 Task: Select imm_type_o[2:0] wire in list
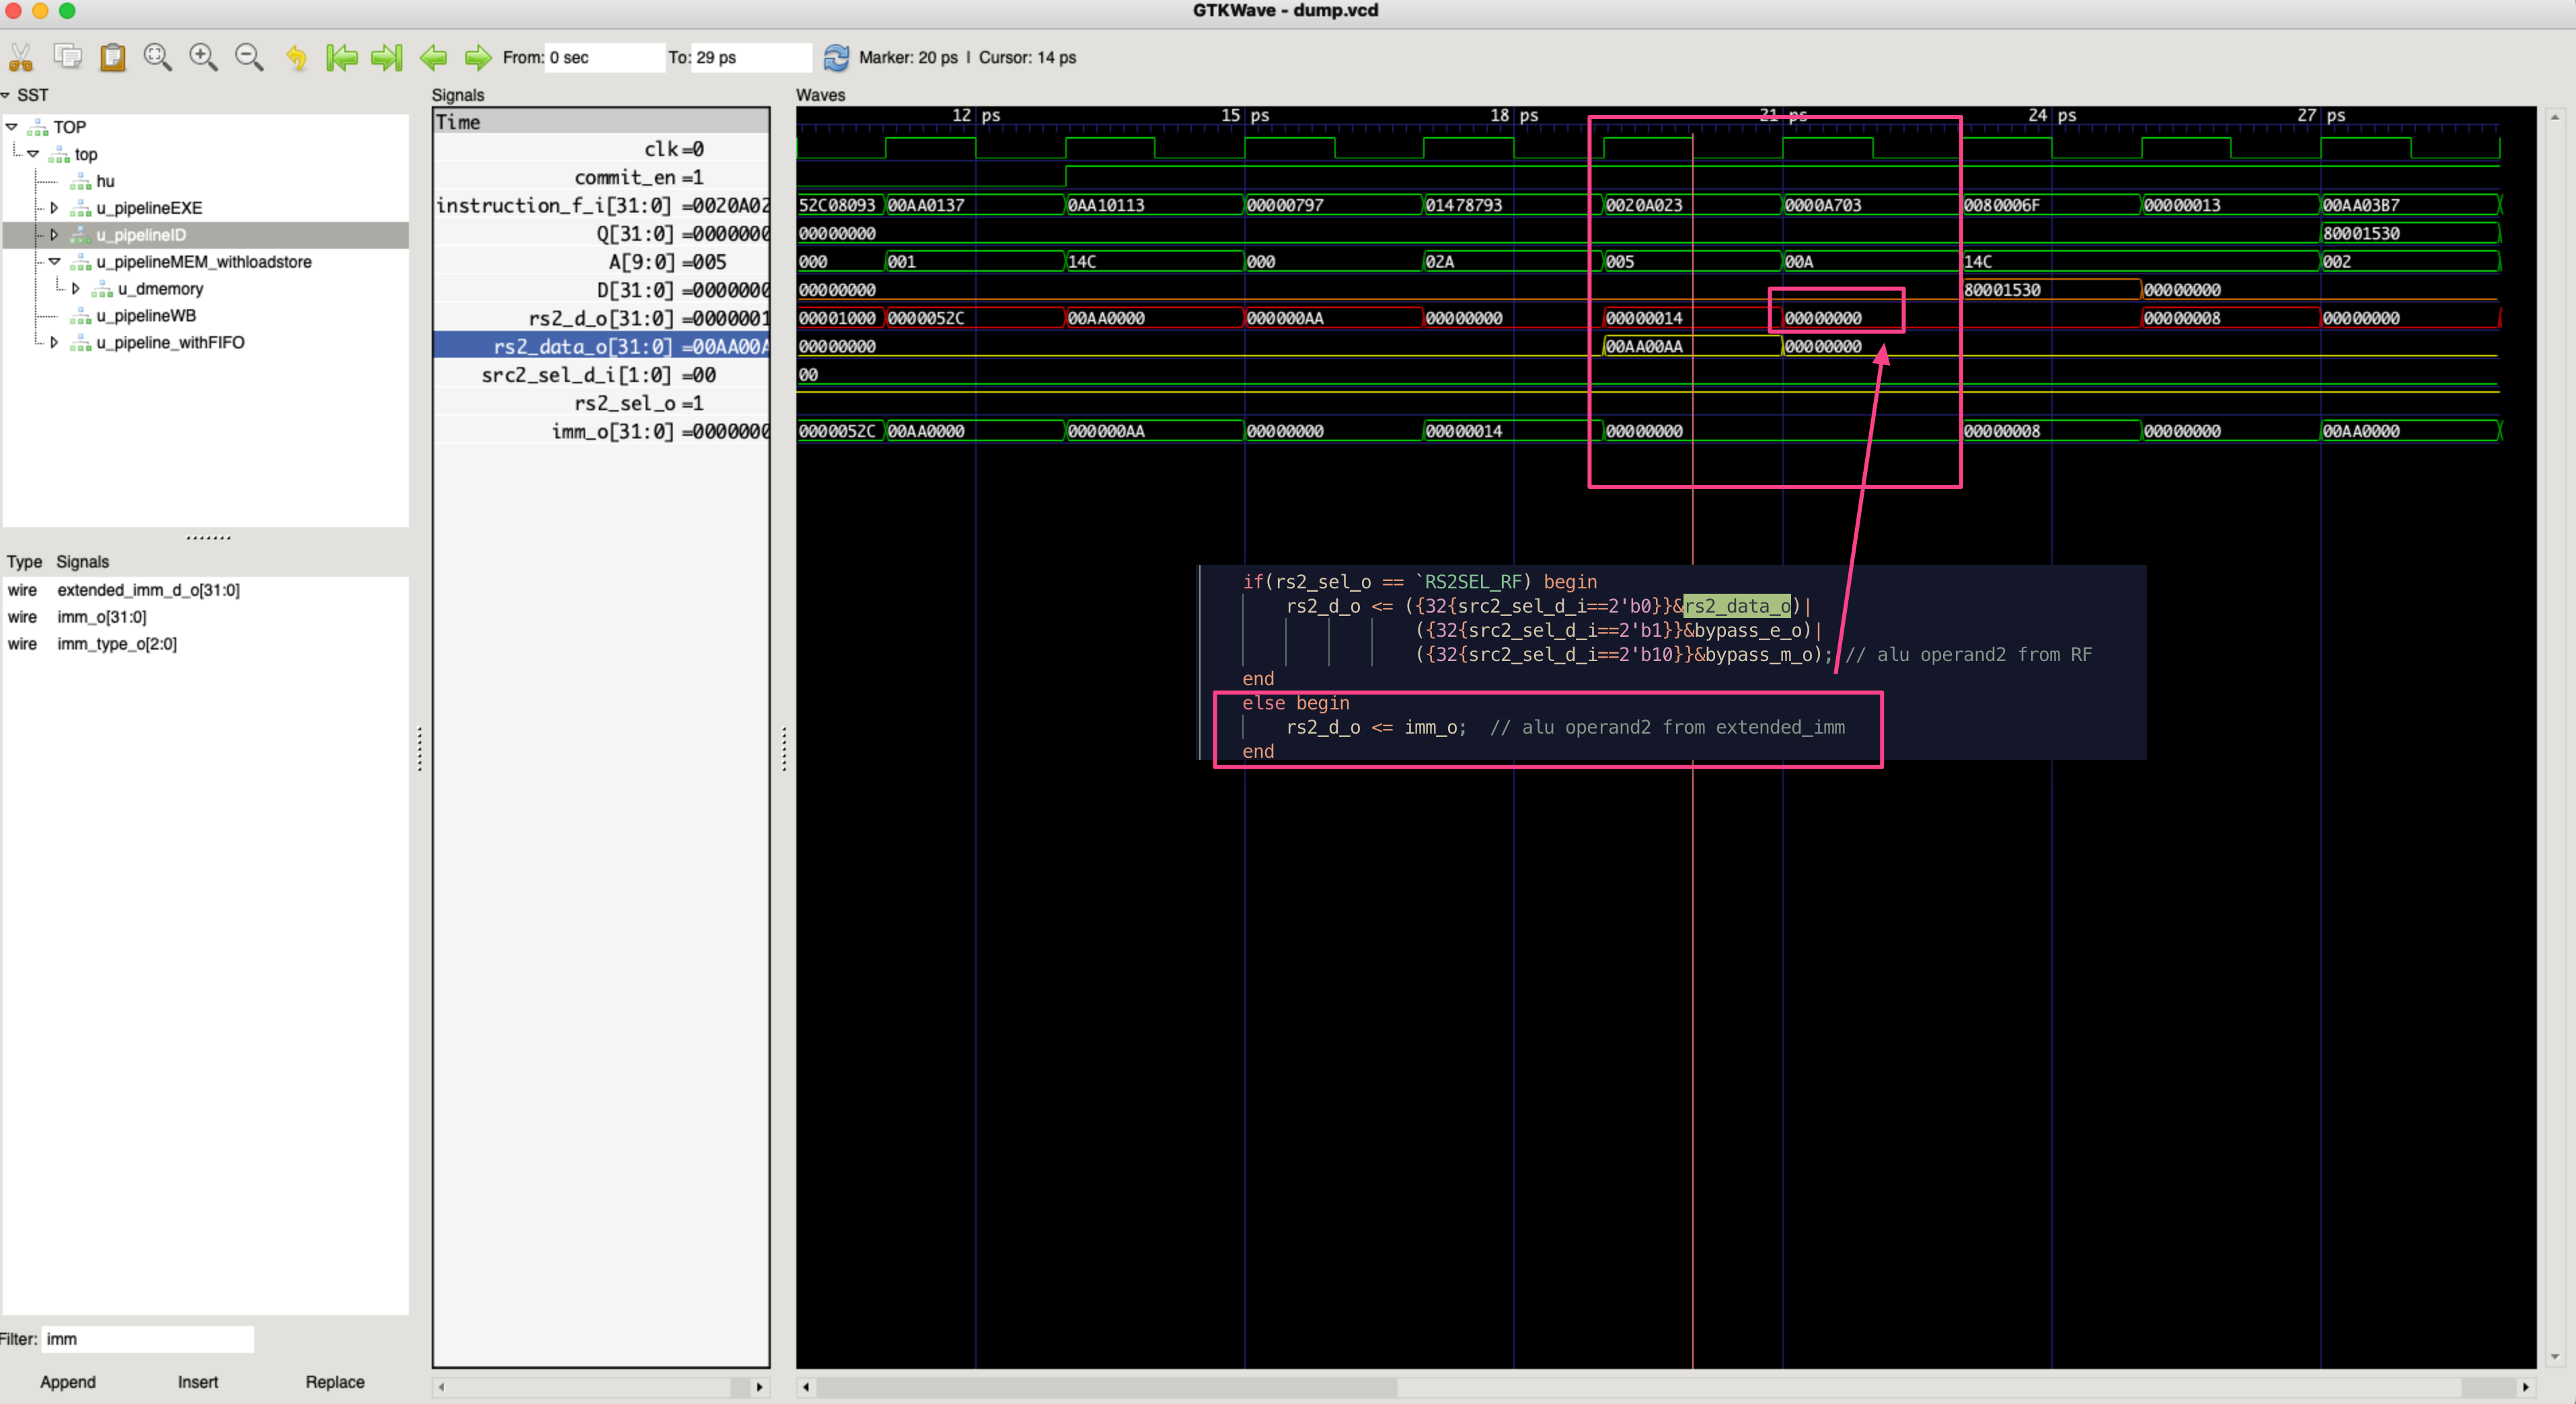point(117,644)
